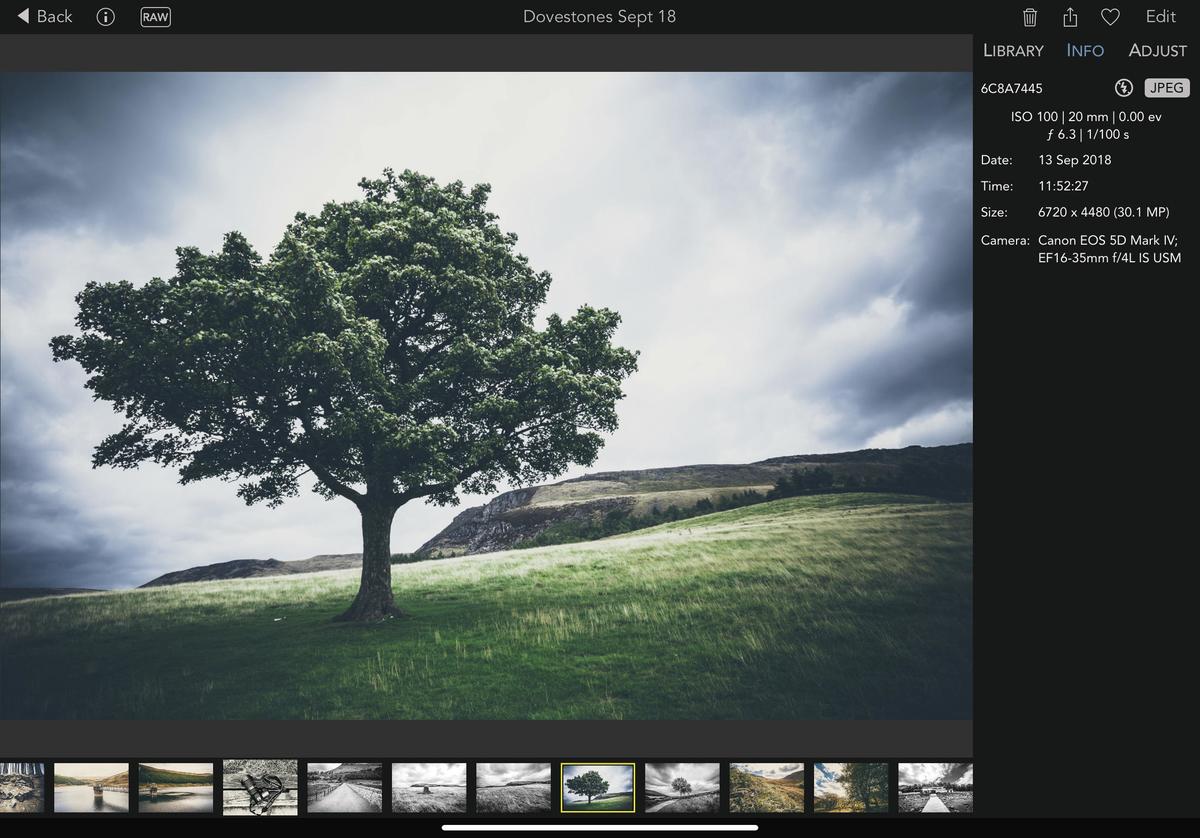Select the highlighted tree thumbnail in filmstrip

tap(598, 788)
